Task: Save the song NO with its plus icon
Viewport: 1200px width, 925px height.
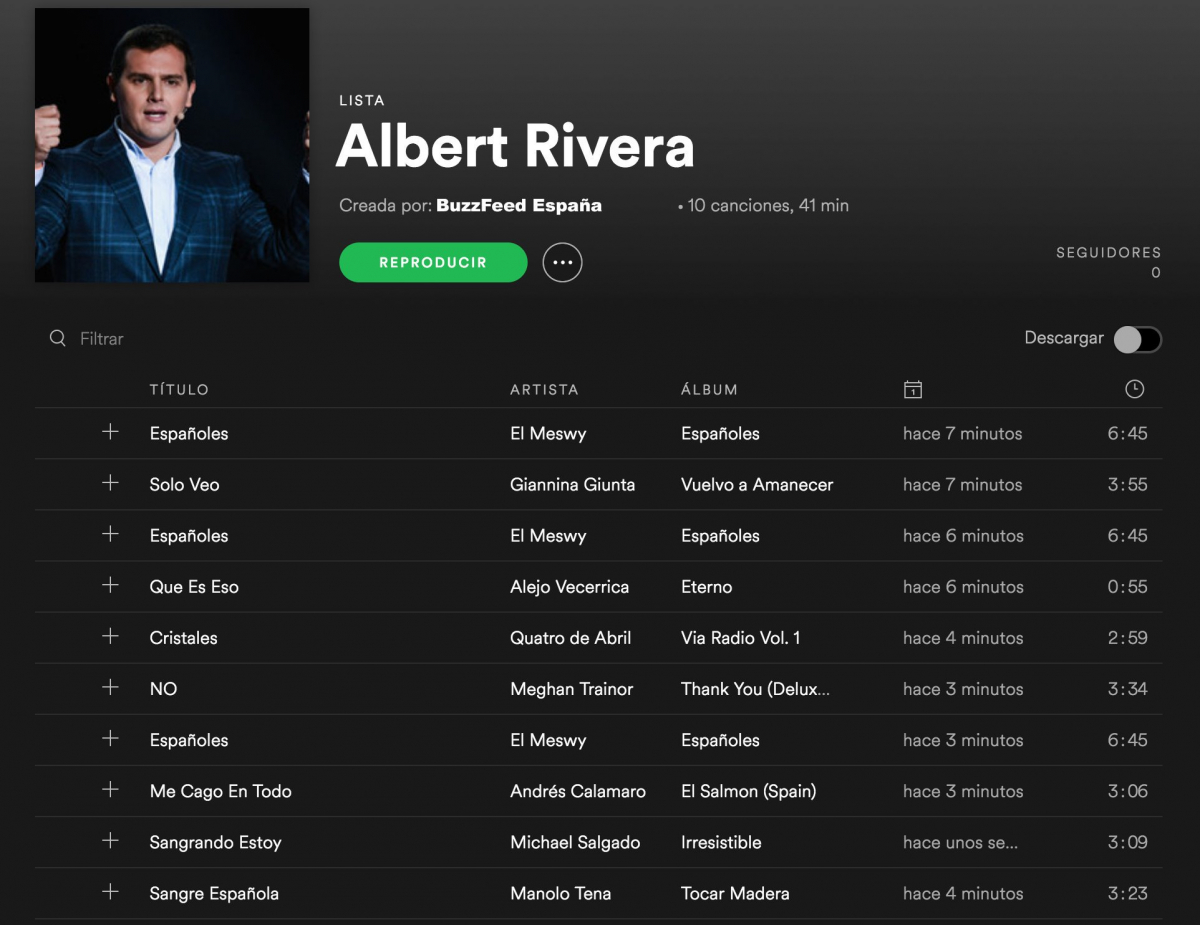Action: coord(110,687)
